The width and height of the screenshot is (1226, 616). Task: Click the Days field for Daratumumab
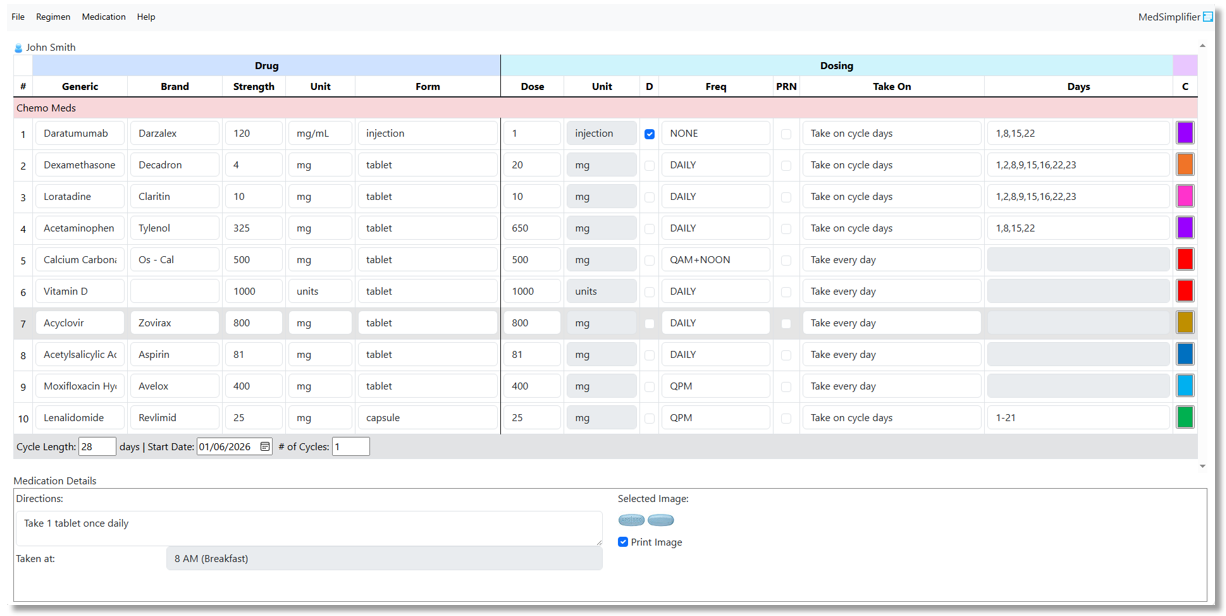click(x=1078, y=133)
